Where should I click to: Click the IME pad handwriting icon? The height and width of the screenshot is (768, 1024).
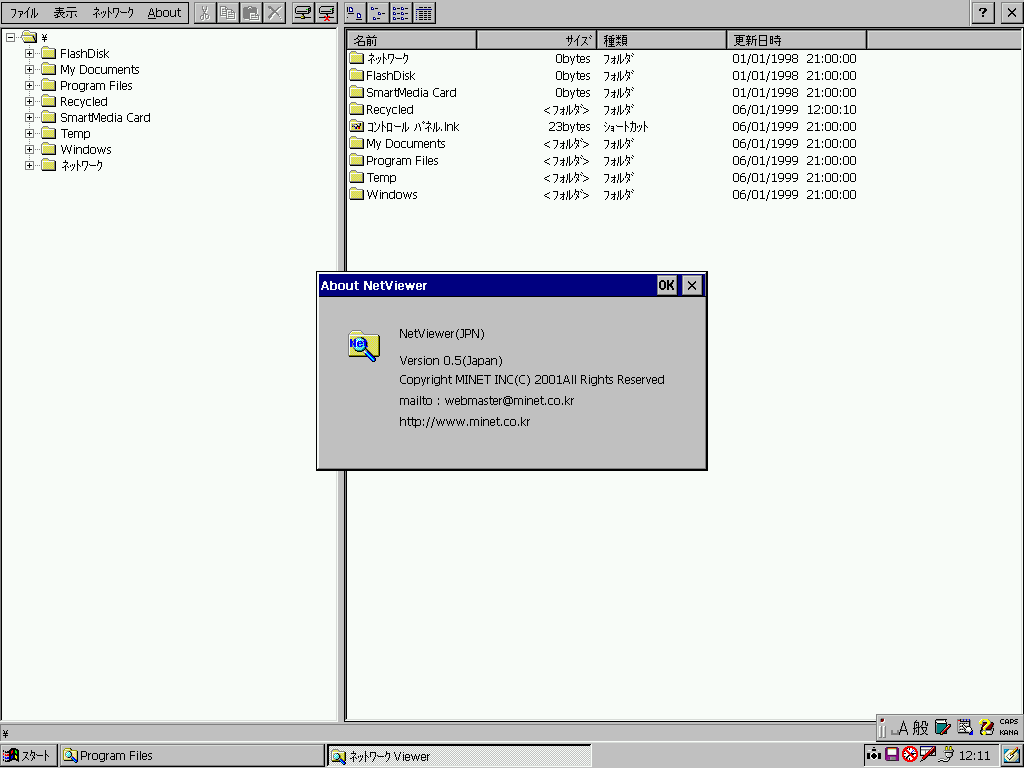[965, 727]
